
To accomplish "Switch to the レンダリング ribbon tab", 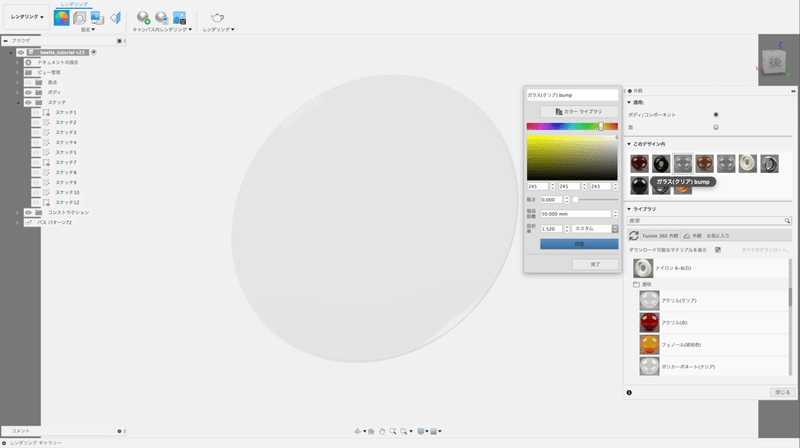I will (74, 4).
